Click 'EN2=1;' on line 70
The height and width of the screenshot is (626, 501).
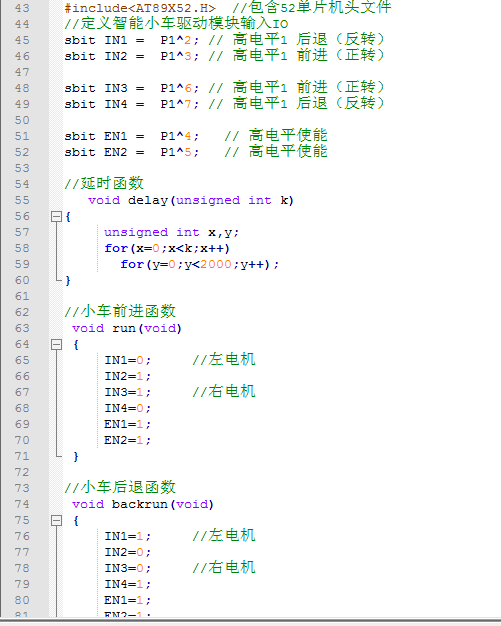click(127, 440)
